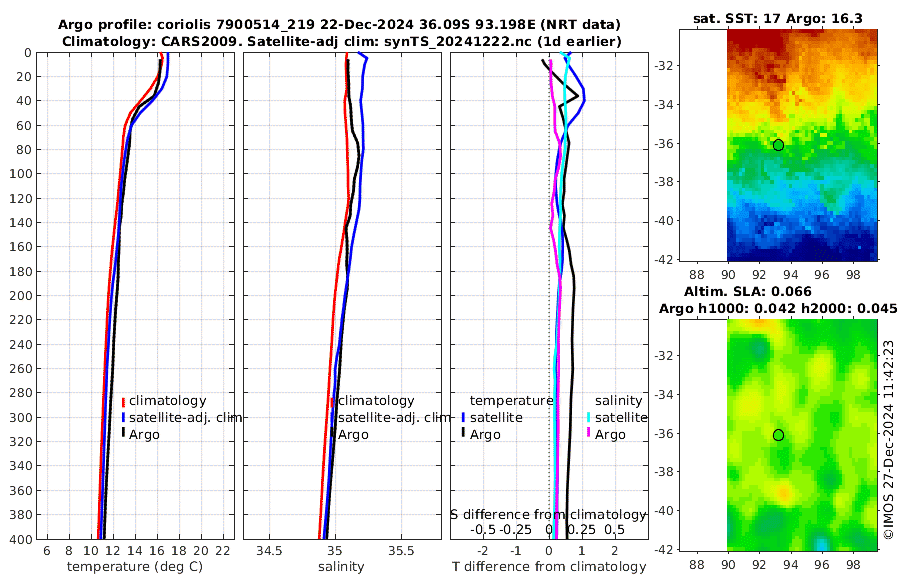Click the vertical '©IMOS 27-Dec-2024 11:42:23' timestamp
Viewport: 900px width, 580px height.
tap(889, 439)
